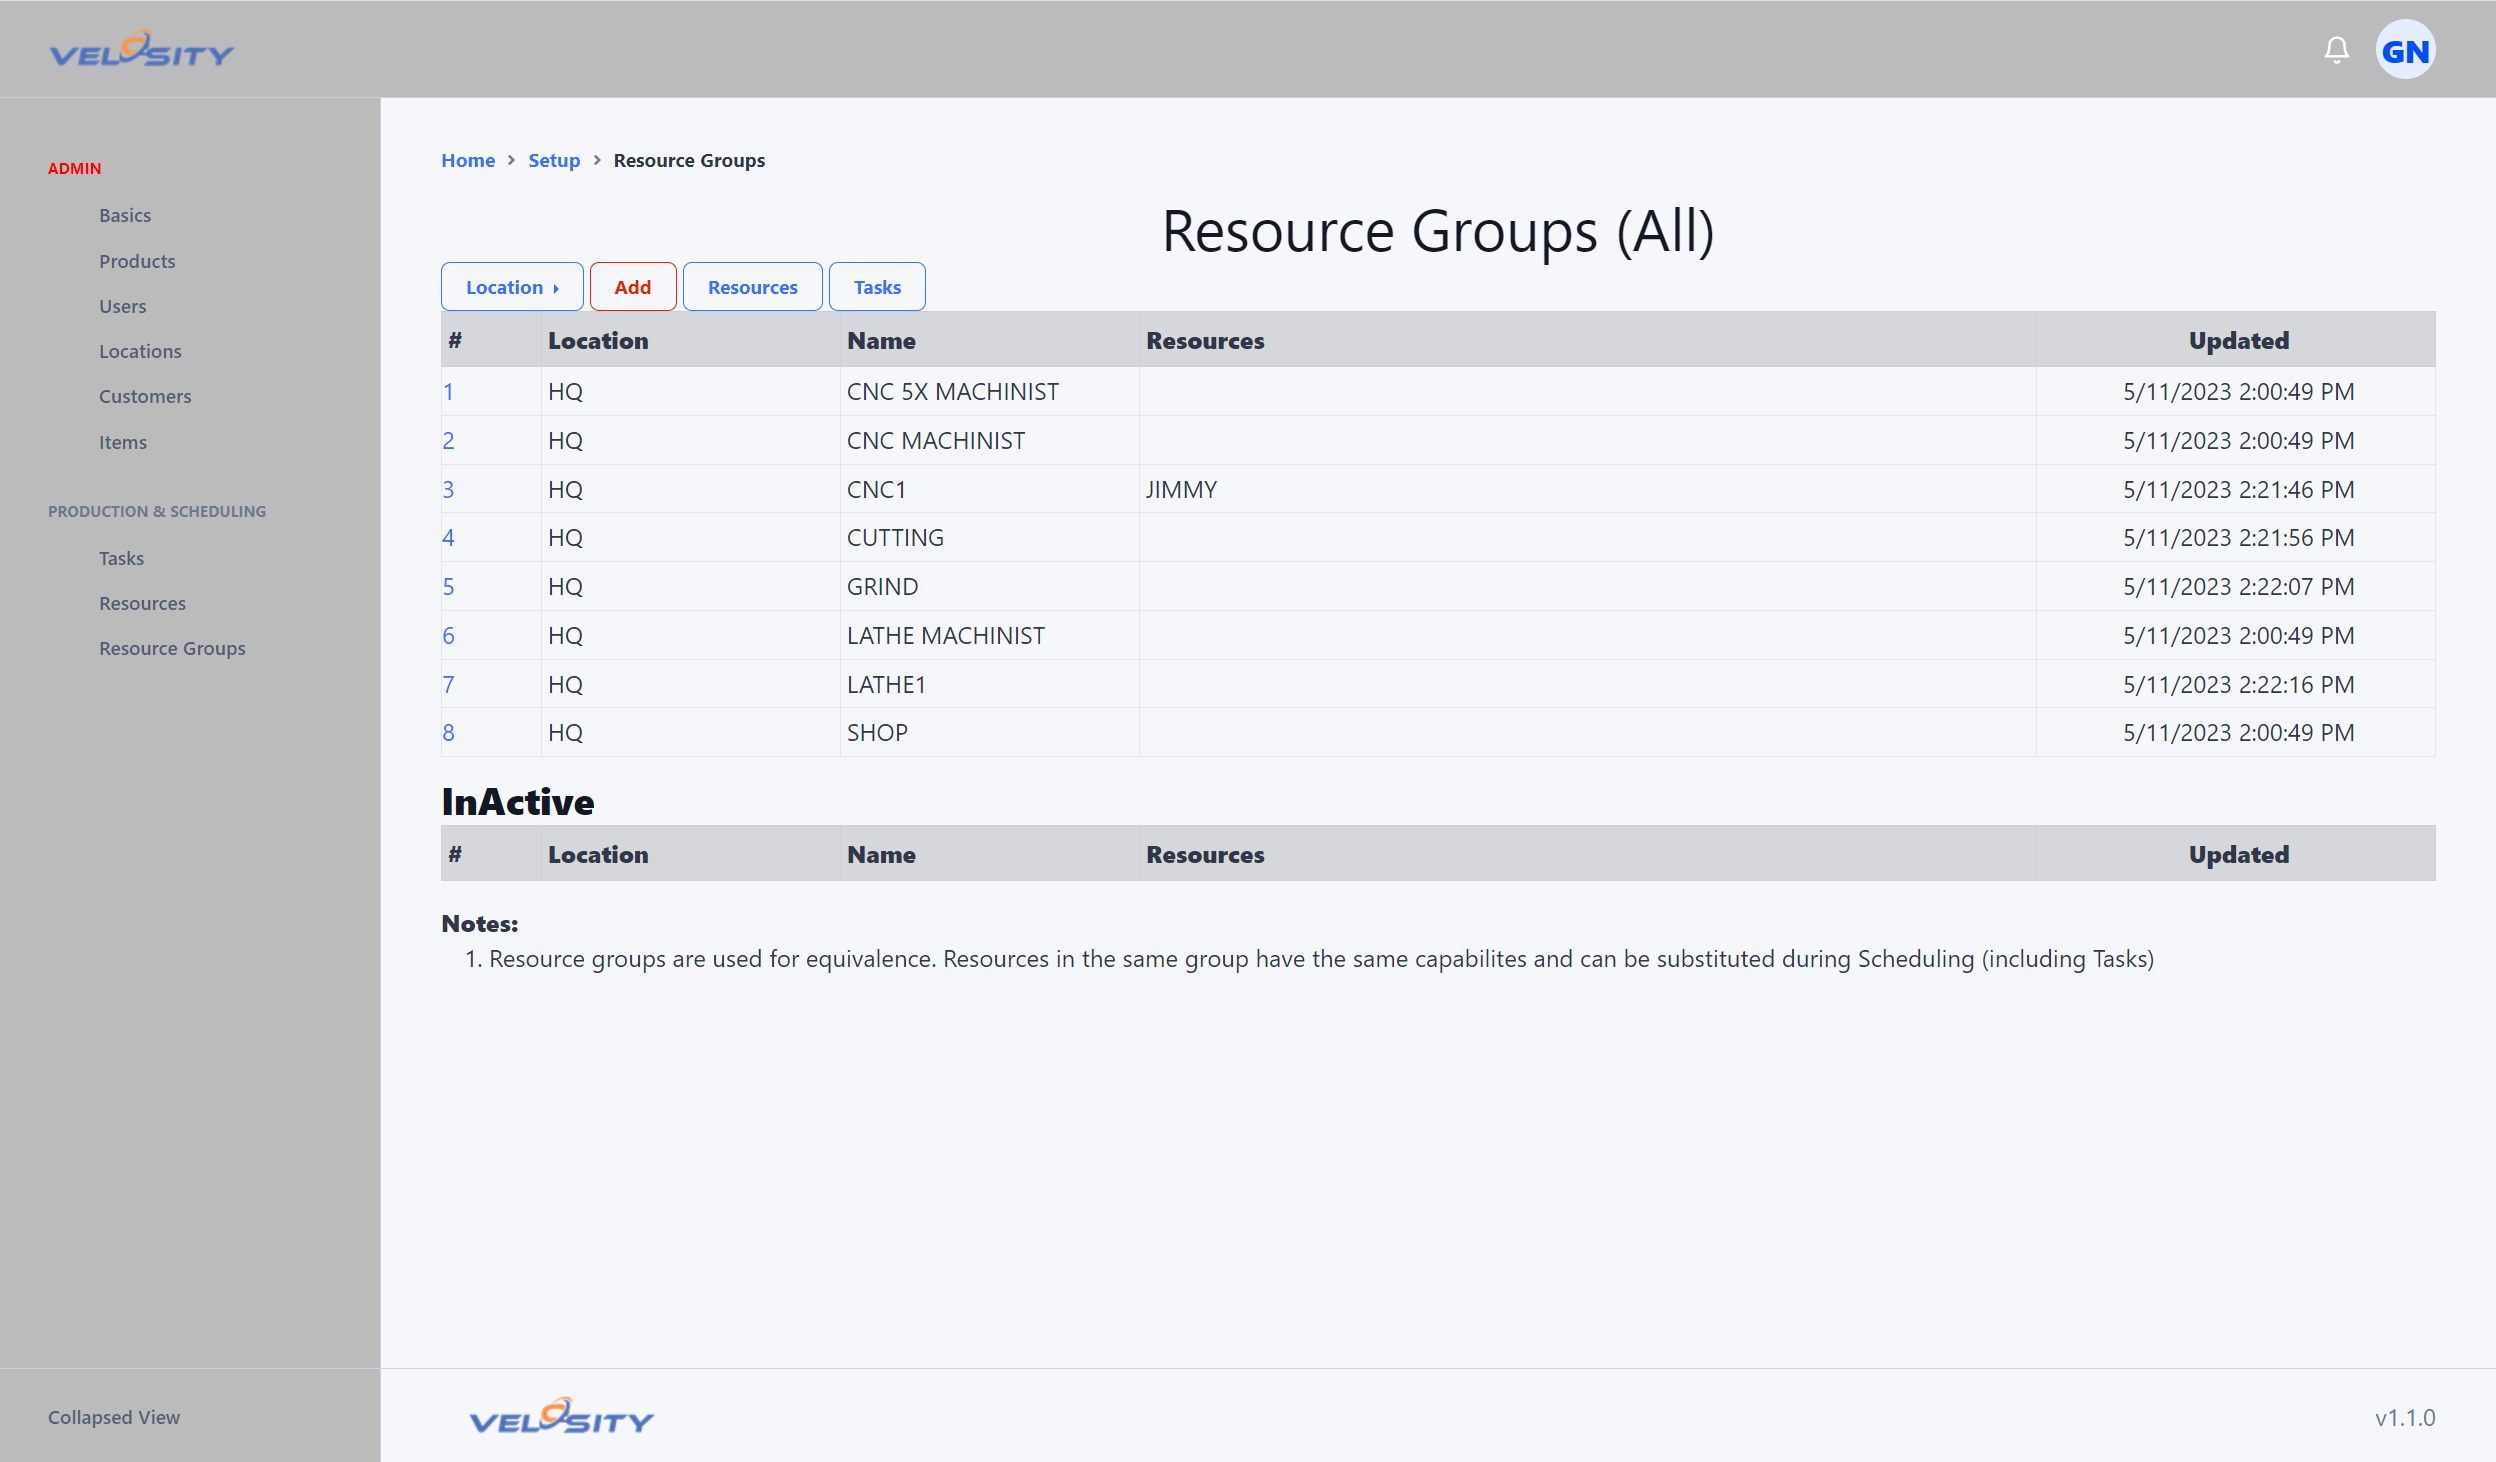Select the LATHE MACHINIST name cell
This screenshot has height=1462, width=2496.
[x=989, y=636]
